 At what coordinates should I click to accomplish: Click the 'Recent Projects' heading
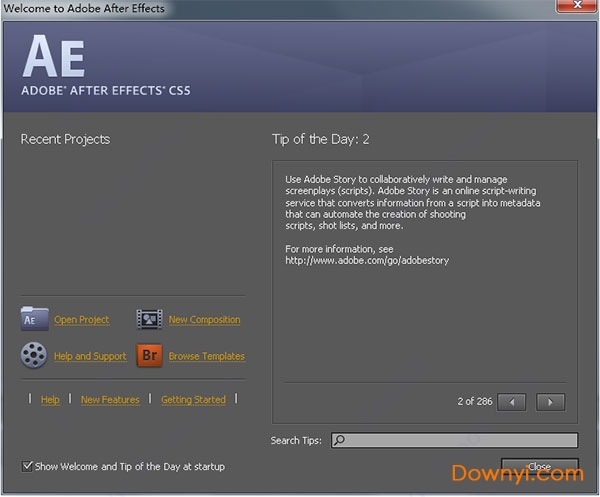coord(65,139)
